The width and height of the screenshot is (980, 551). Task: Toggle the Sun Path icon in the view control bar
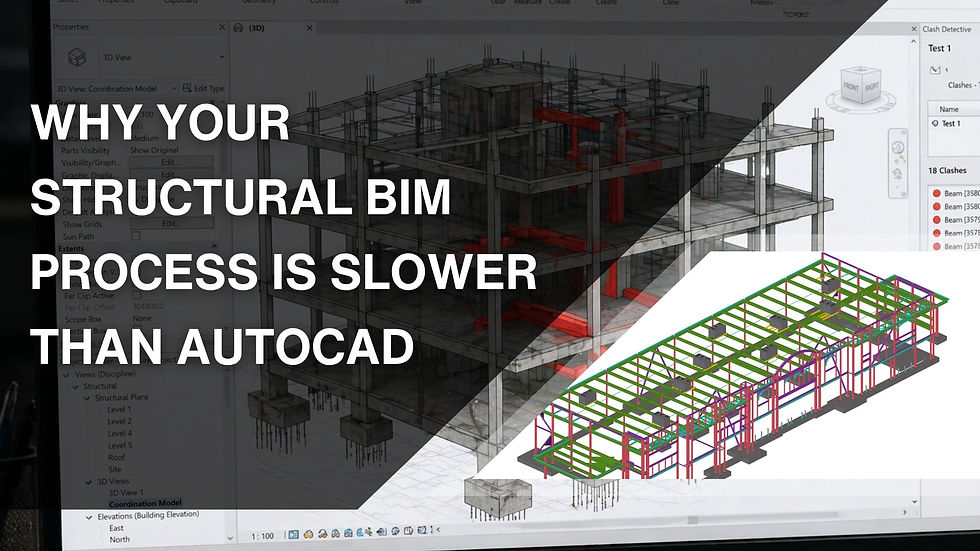pos(322,534)
